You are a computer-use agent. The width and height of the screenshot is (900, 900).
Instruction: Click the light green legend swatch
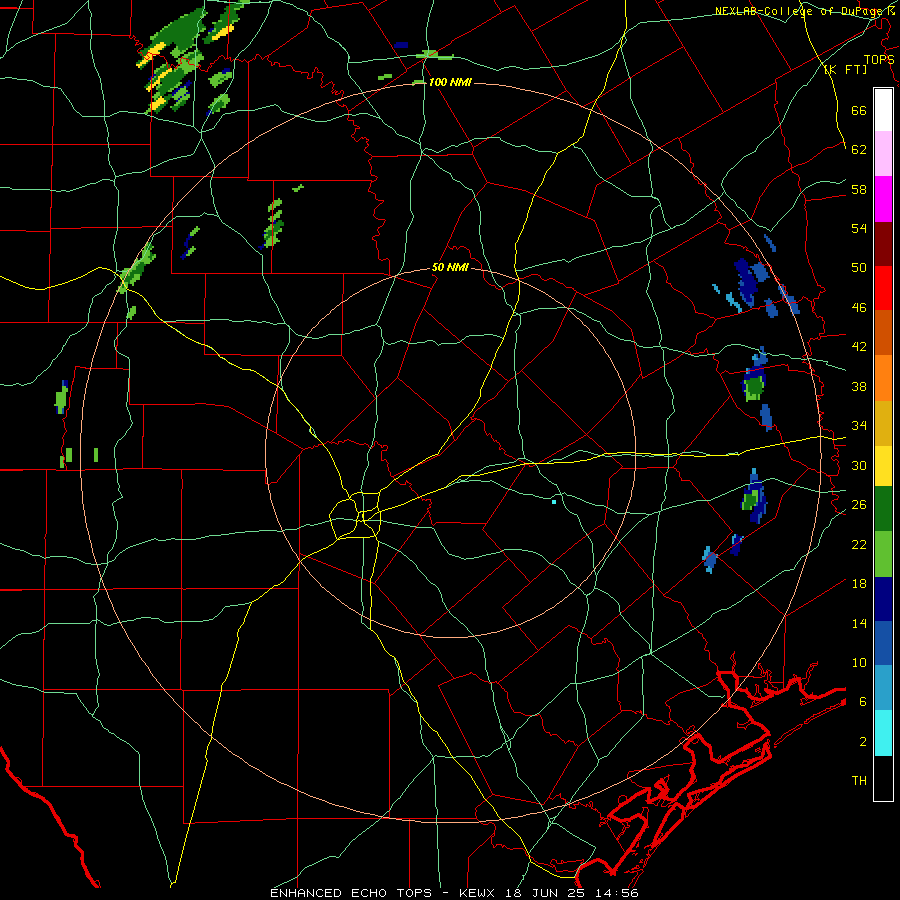point(883,554)
